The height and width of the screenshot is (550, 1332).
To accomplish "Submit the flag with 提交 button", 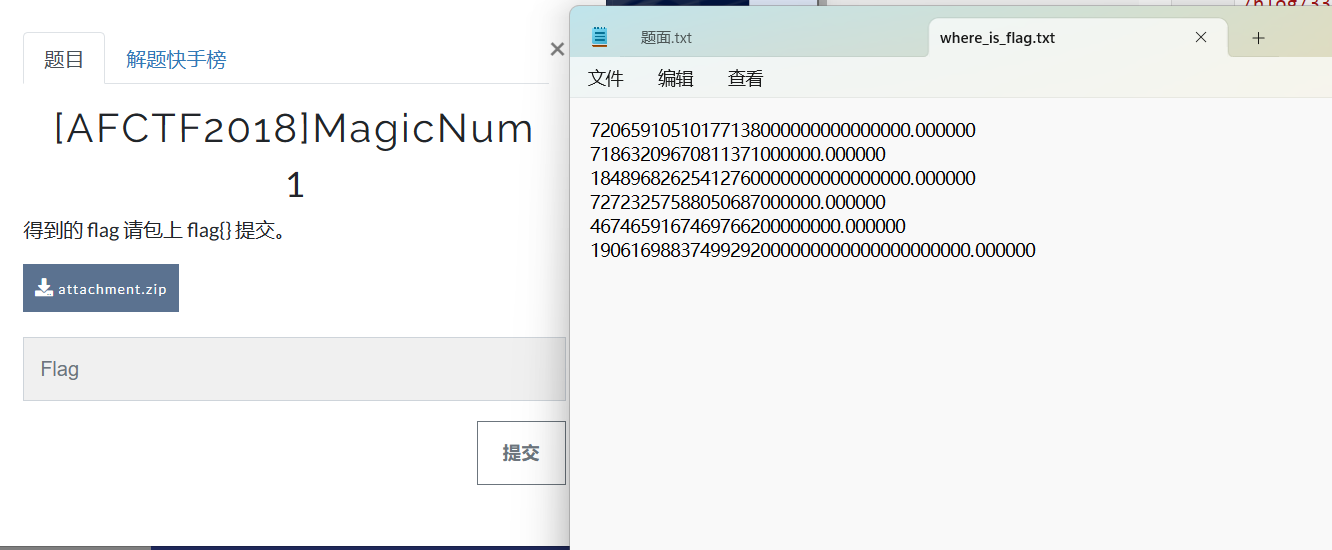I will coord(521,453).
